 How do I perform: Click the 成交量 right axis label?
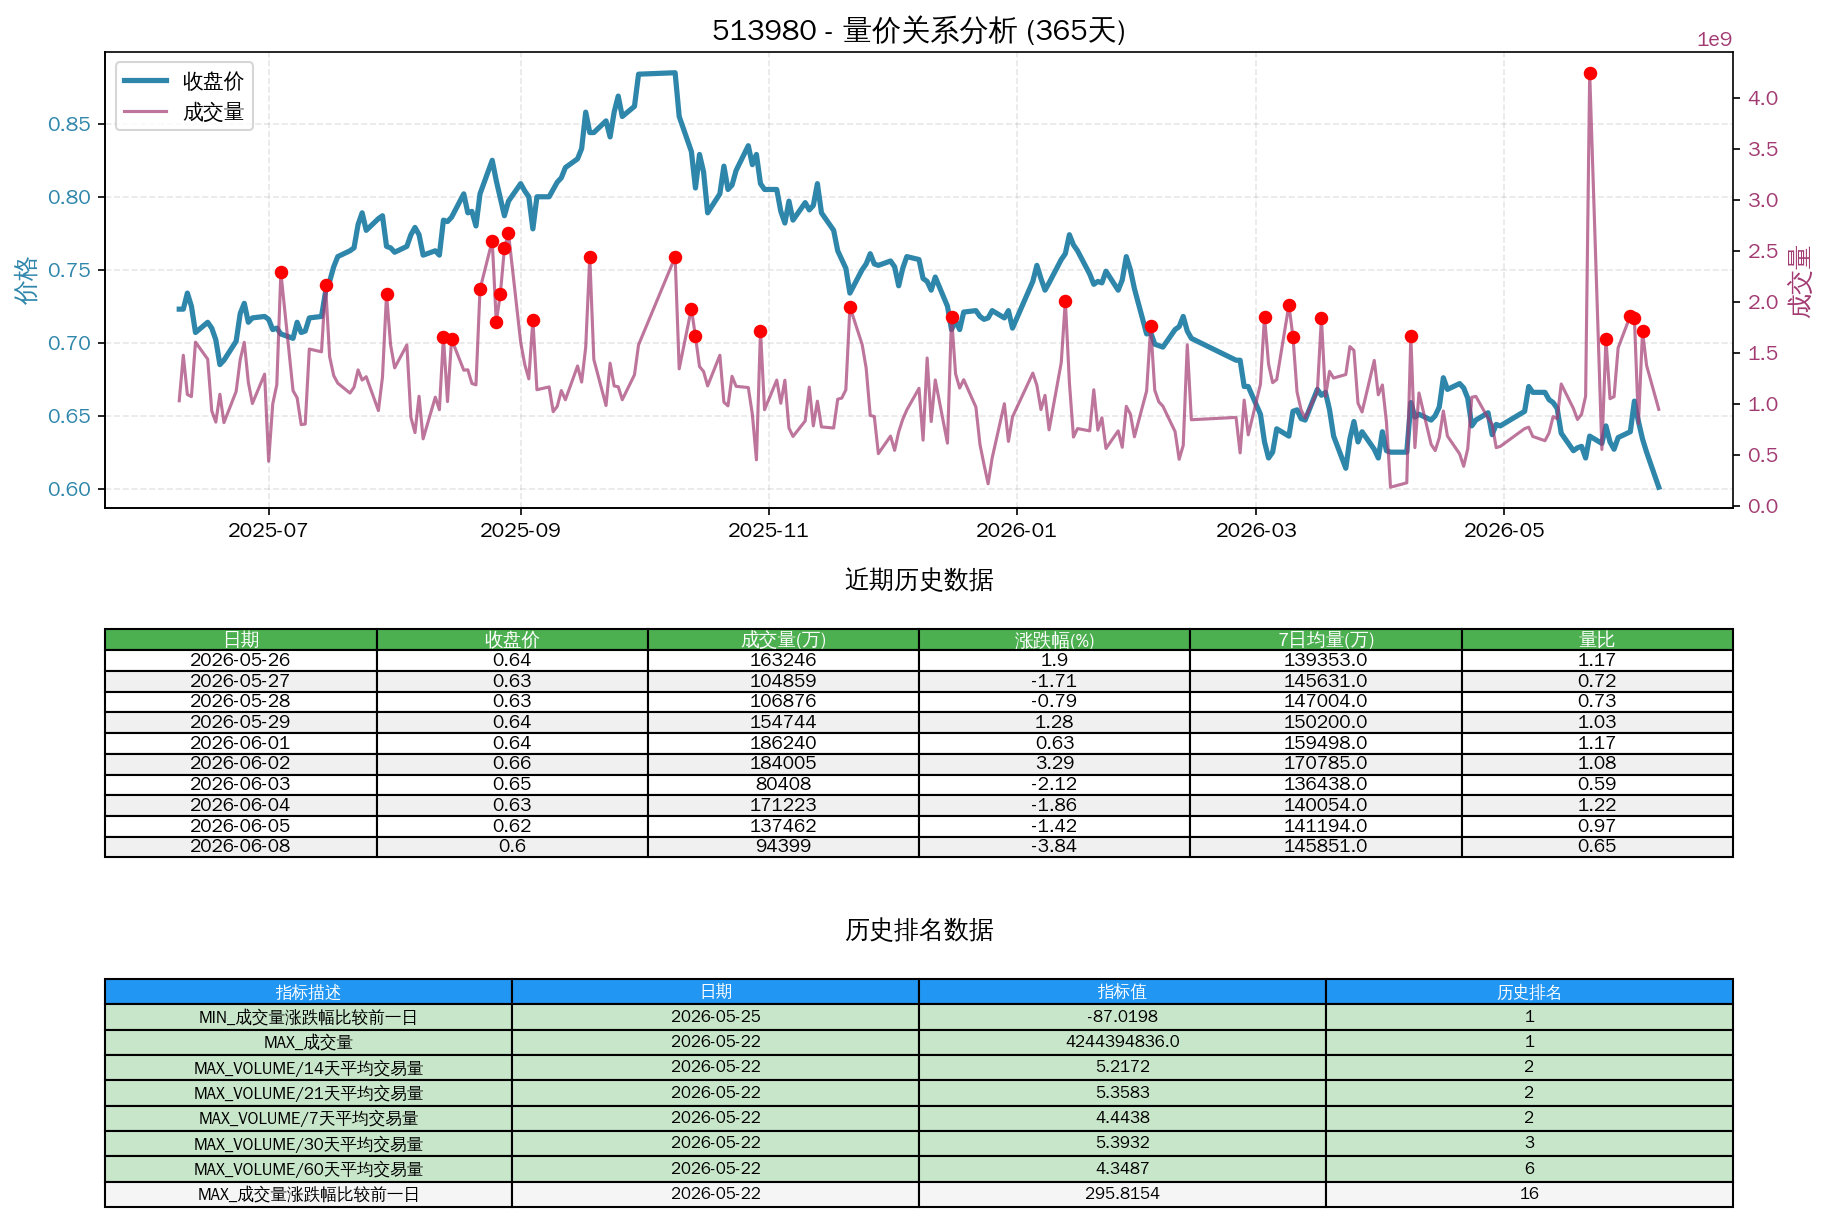coord(1799,281)
